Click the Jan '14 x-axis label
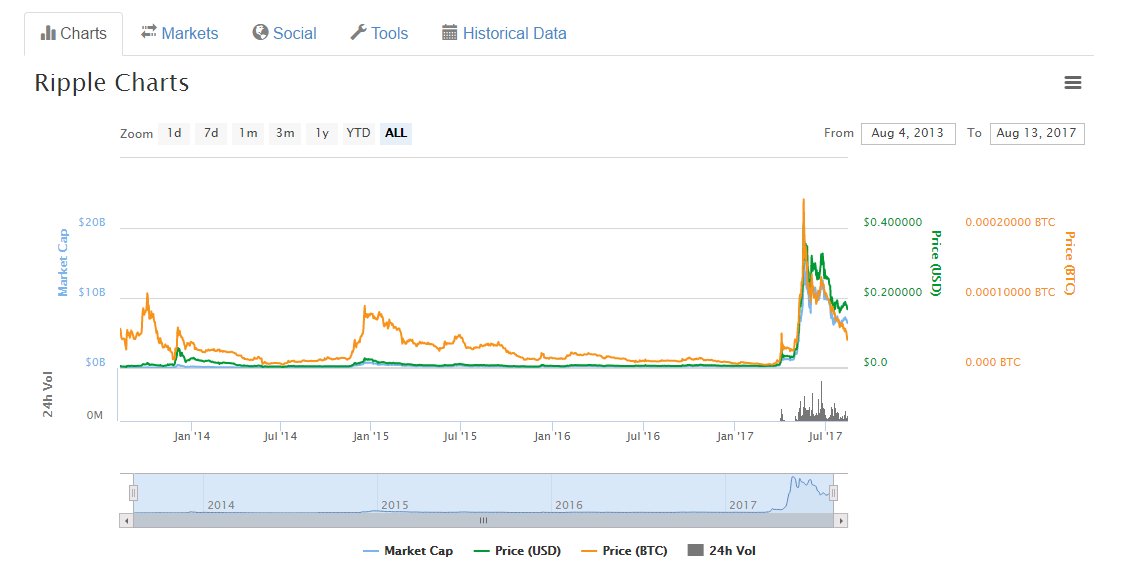This screenshot has height=566, width=1134. pos(192,437)
